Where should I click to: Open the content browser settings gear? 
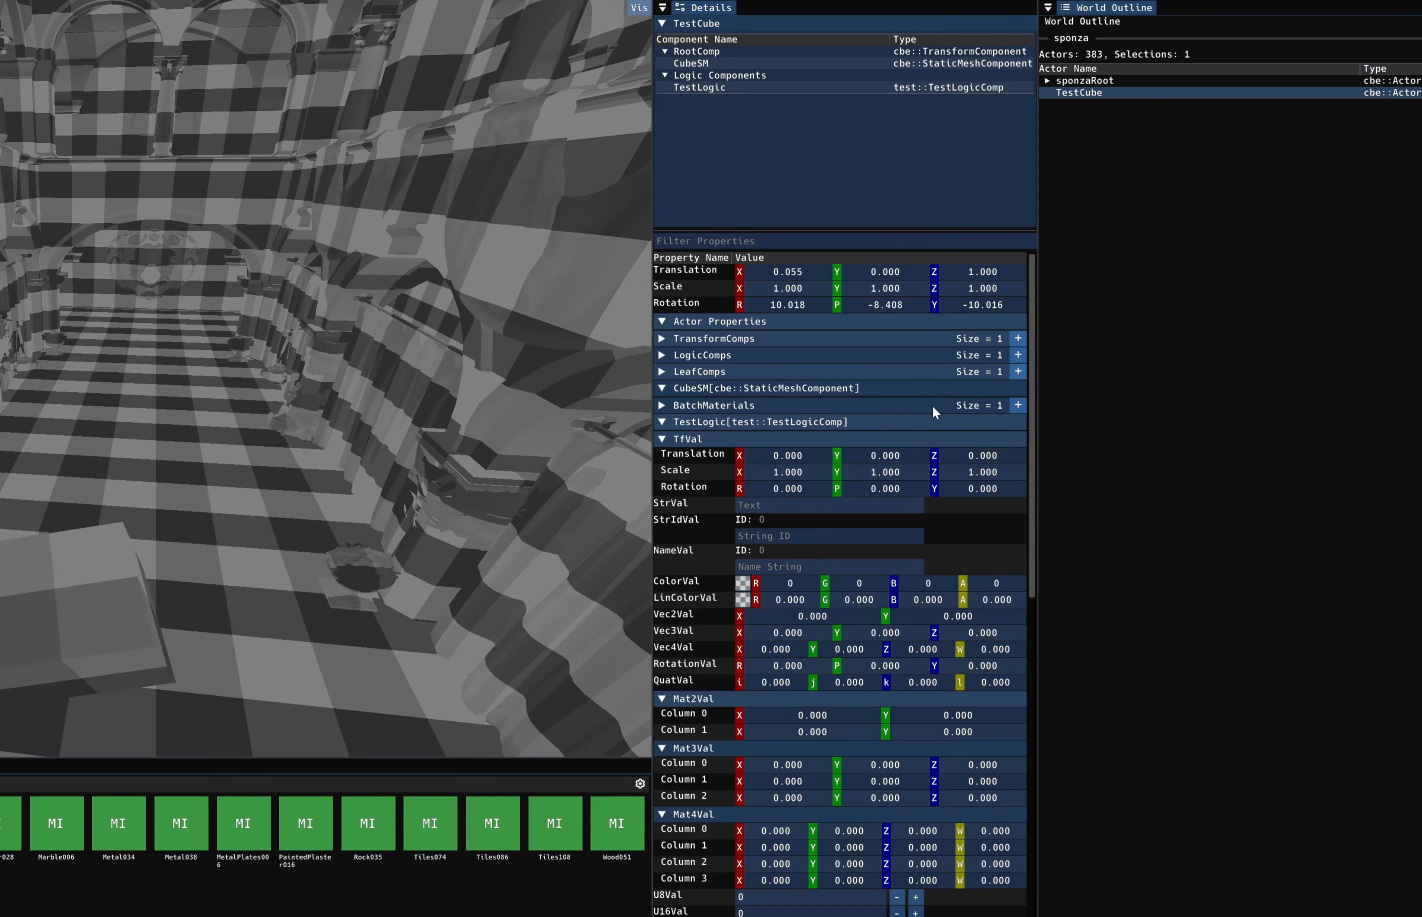pos(640,784)
